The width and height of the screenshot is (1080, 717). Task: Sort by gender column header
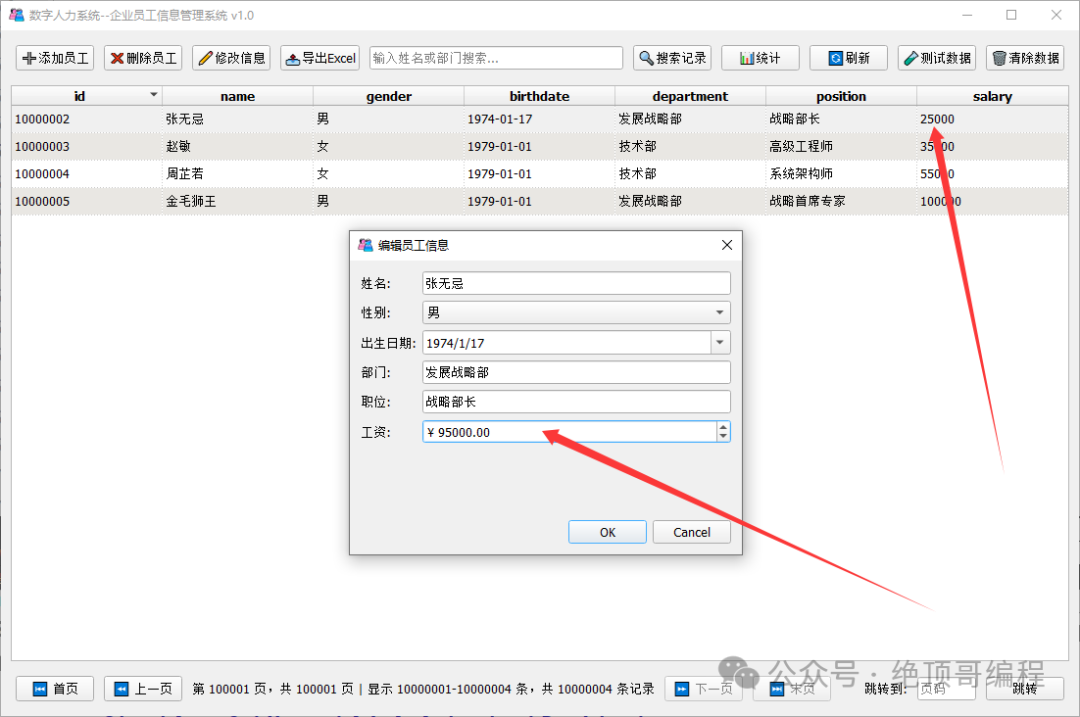(x=388, y=96)
